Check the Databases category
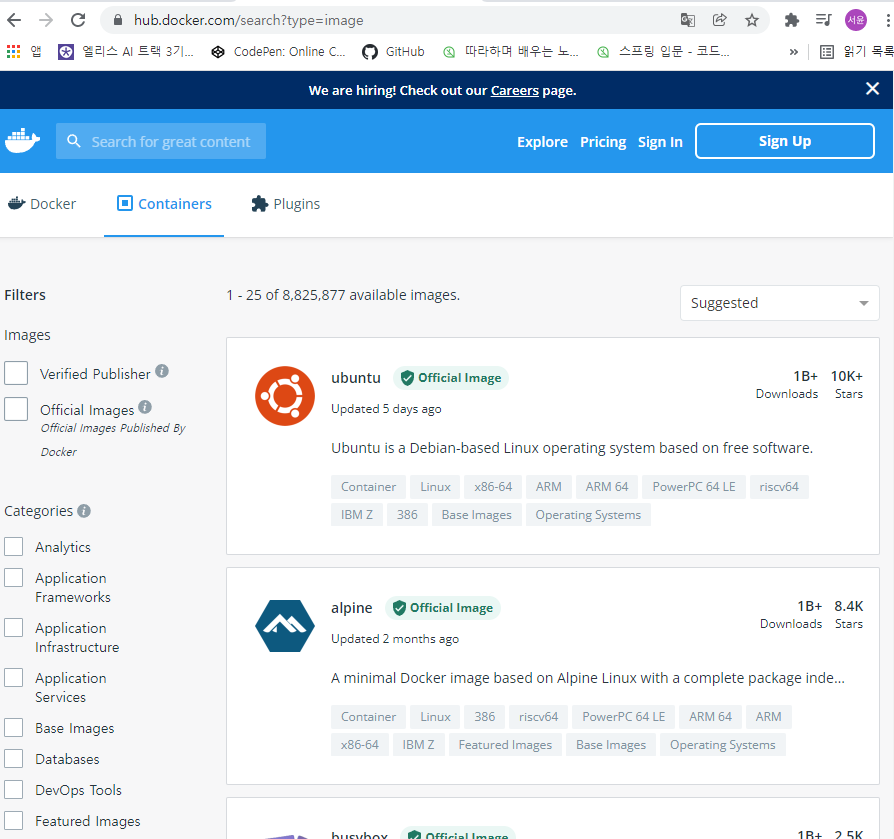Viewport: 894px width, 839px height. [14, 759]
